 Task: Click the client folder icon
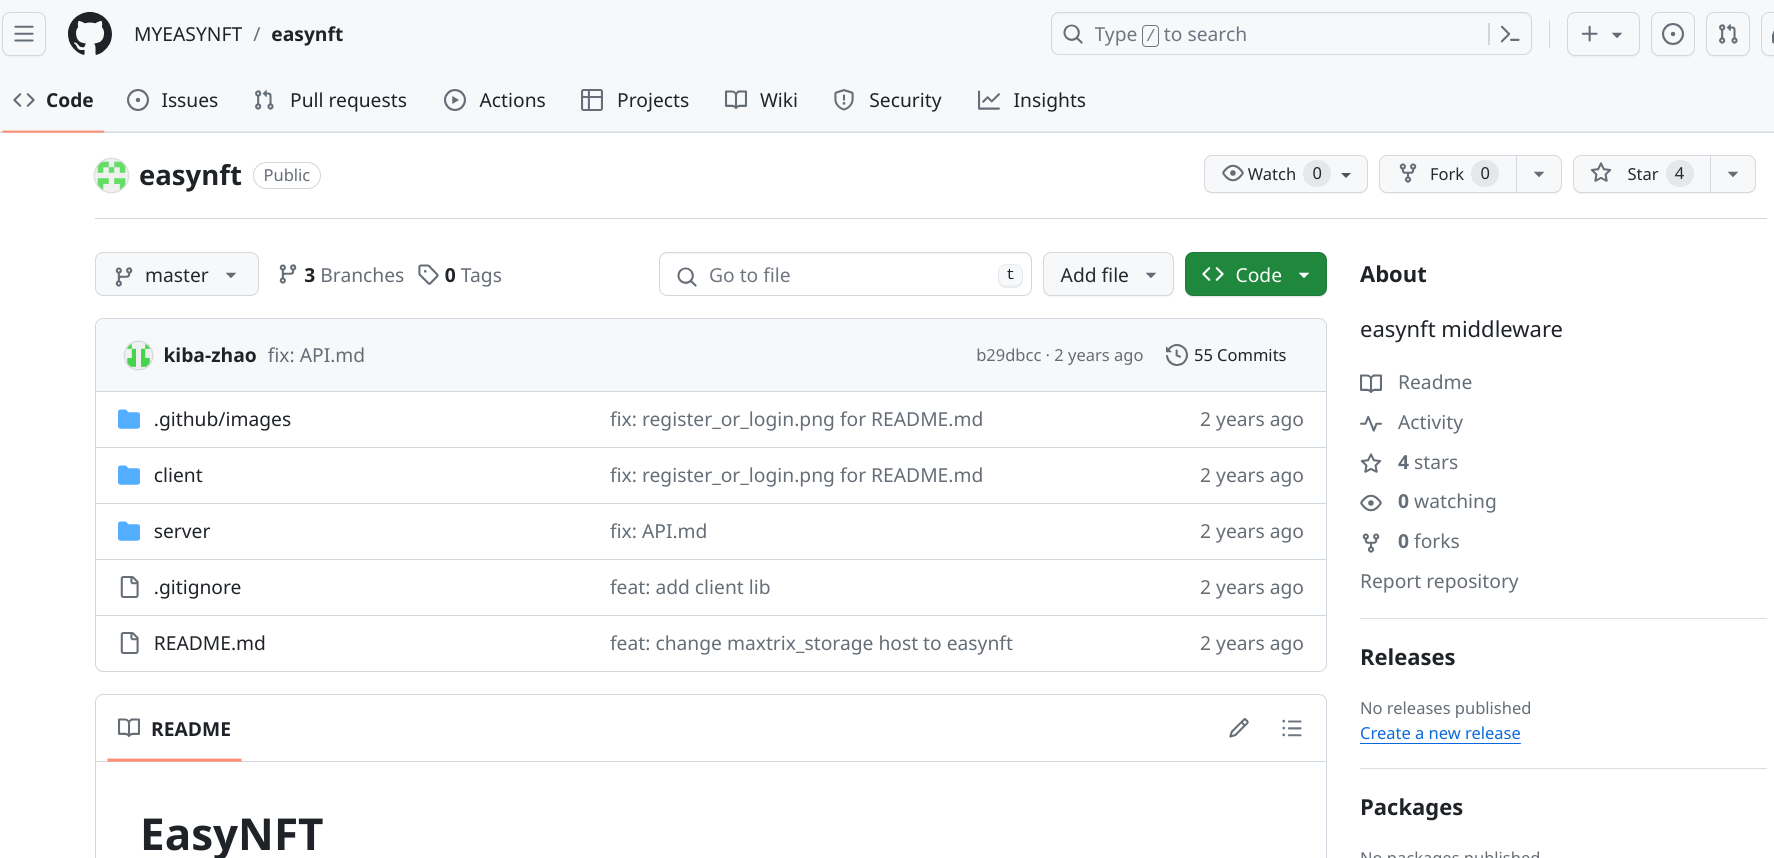[129, 475]
